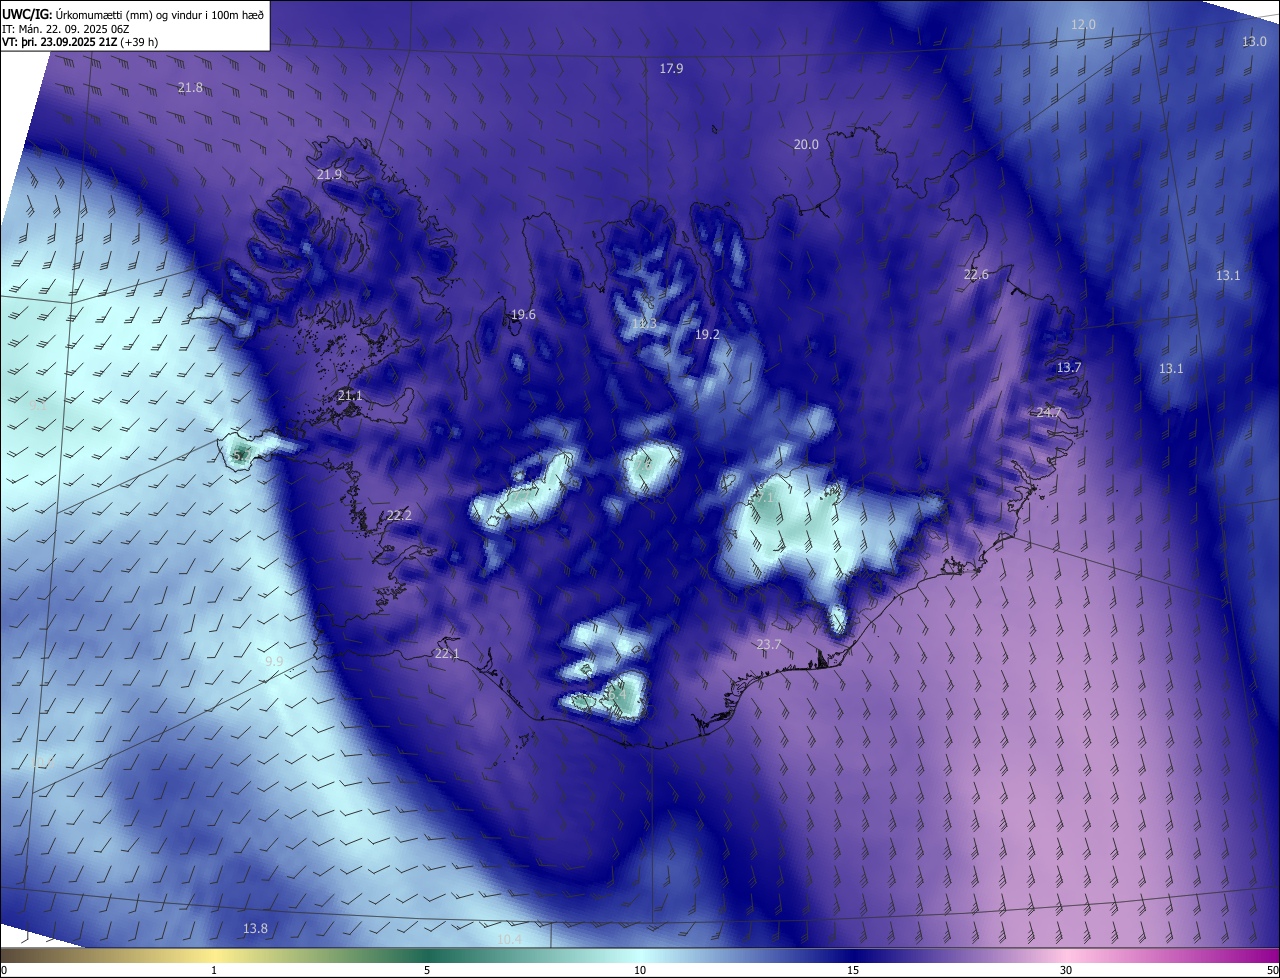Click the colour scale tick labelled 15
This screenshot has height=978, width=1280.
click(853, 971)
